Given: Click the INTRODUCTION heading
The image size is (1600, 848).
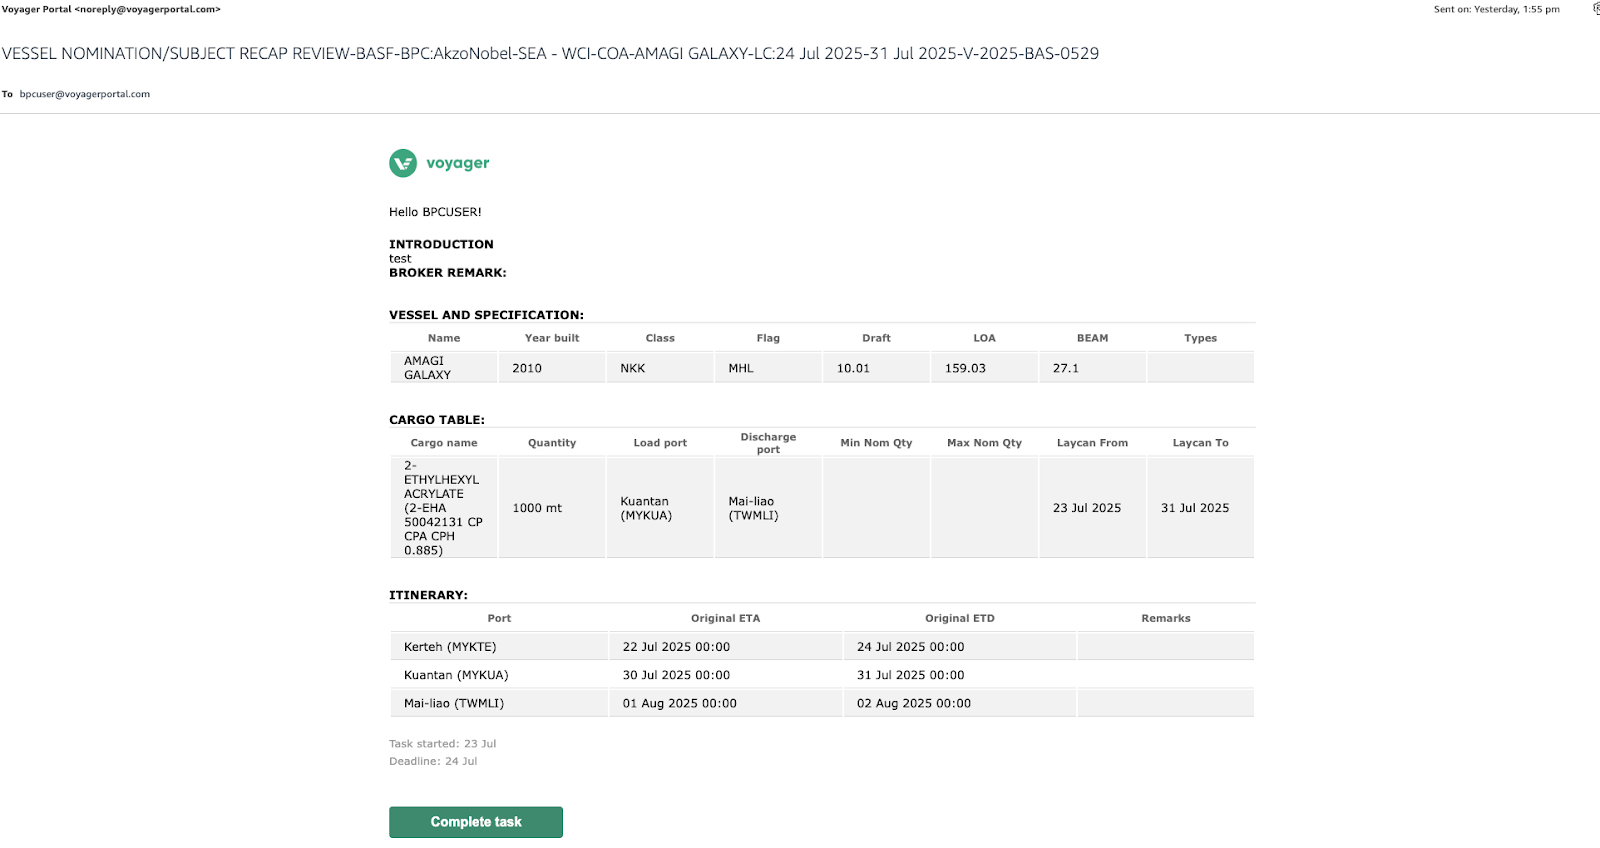Looking at the screenshot, I should pos(441,244).
